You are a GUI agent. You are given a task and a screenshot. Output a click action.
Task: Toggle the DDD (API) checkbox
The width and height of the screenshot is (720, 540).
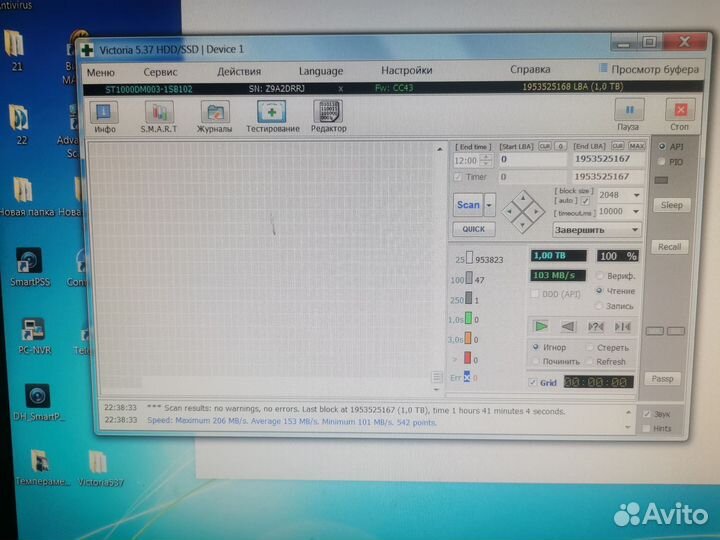click(534, 294)
